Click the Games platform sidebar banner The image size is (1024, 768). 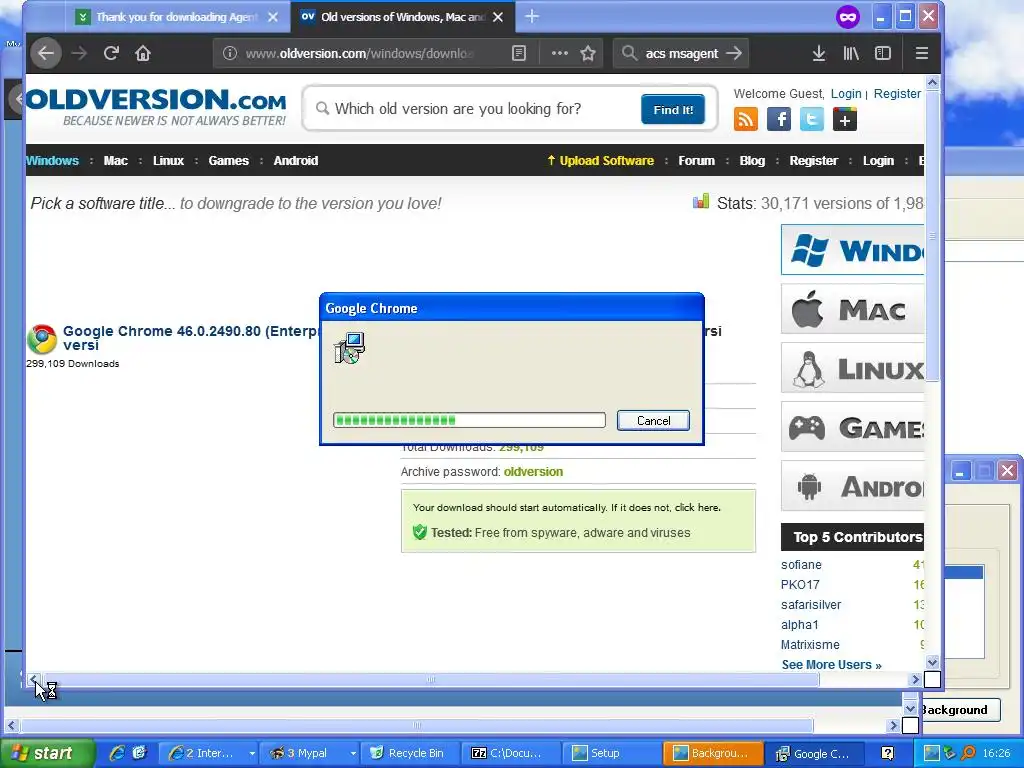[x=852, y=427]
